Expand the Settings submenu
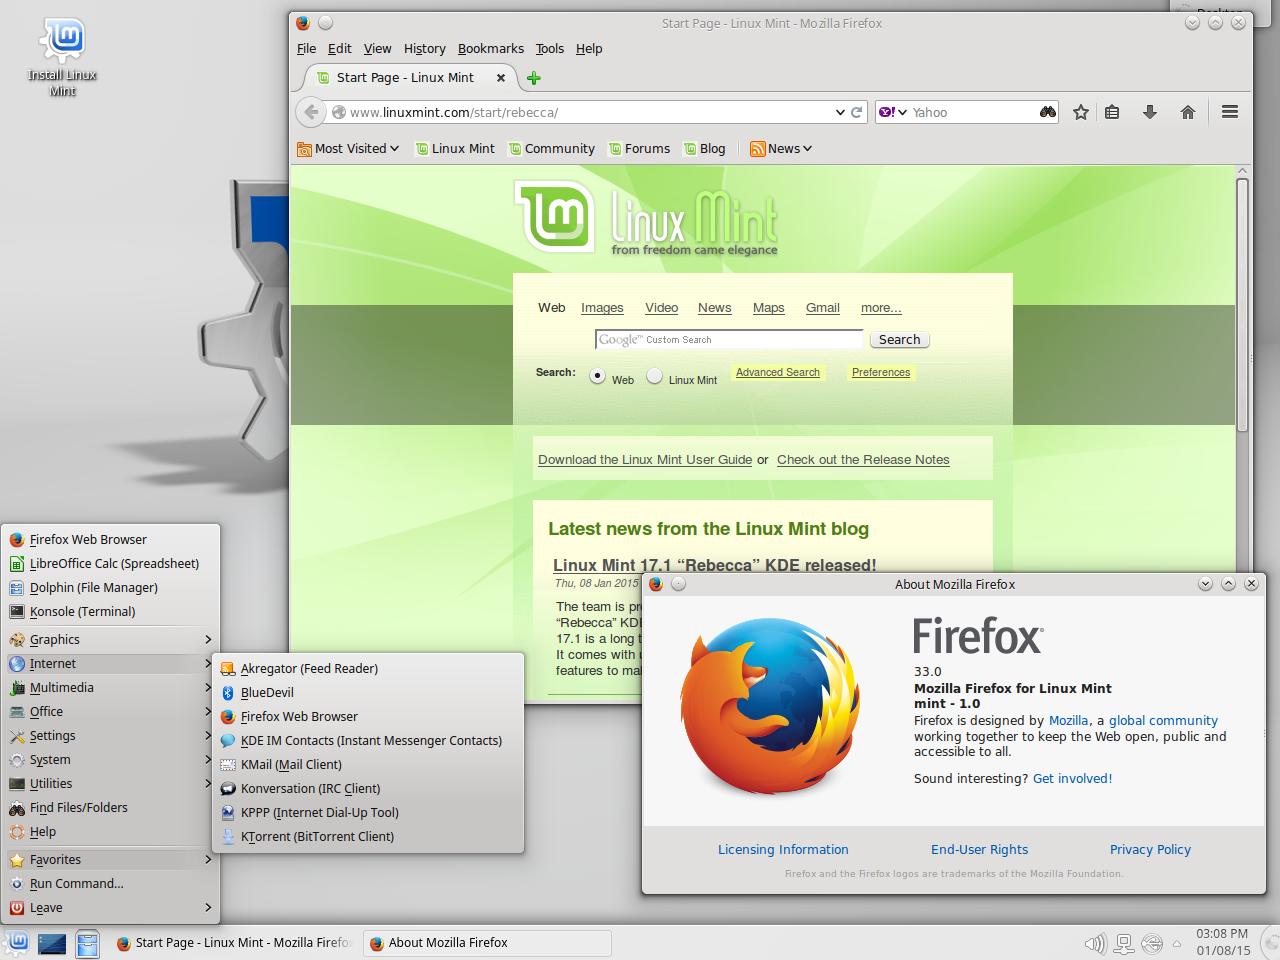Screen dimensions: 1280x960 pos(110,735)
